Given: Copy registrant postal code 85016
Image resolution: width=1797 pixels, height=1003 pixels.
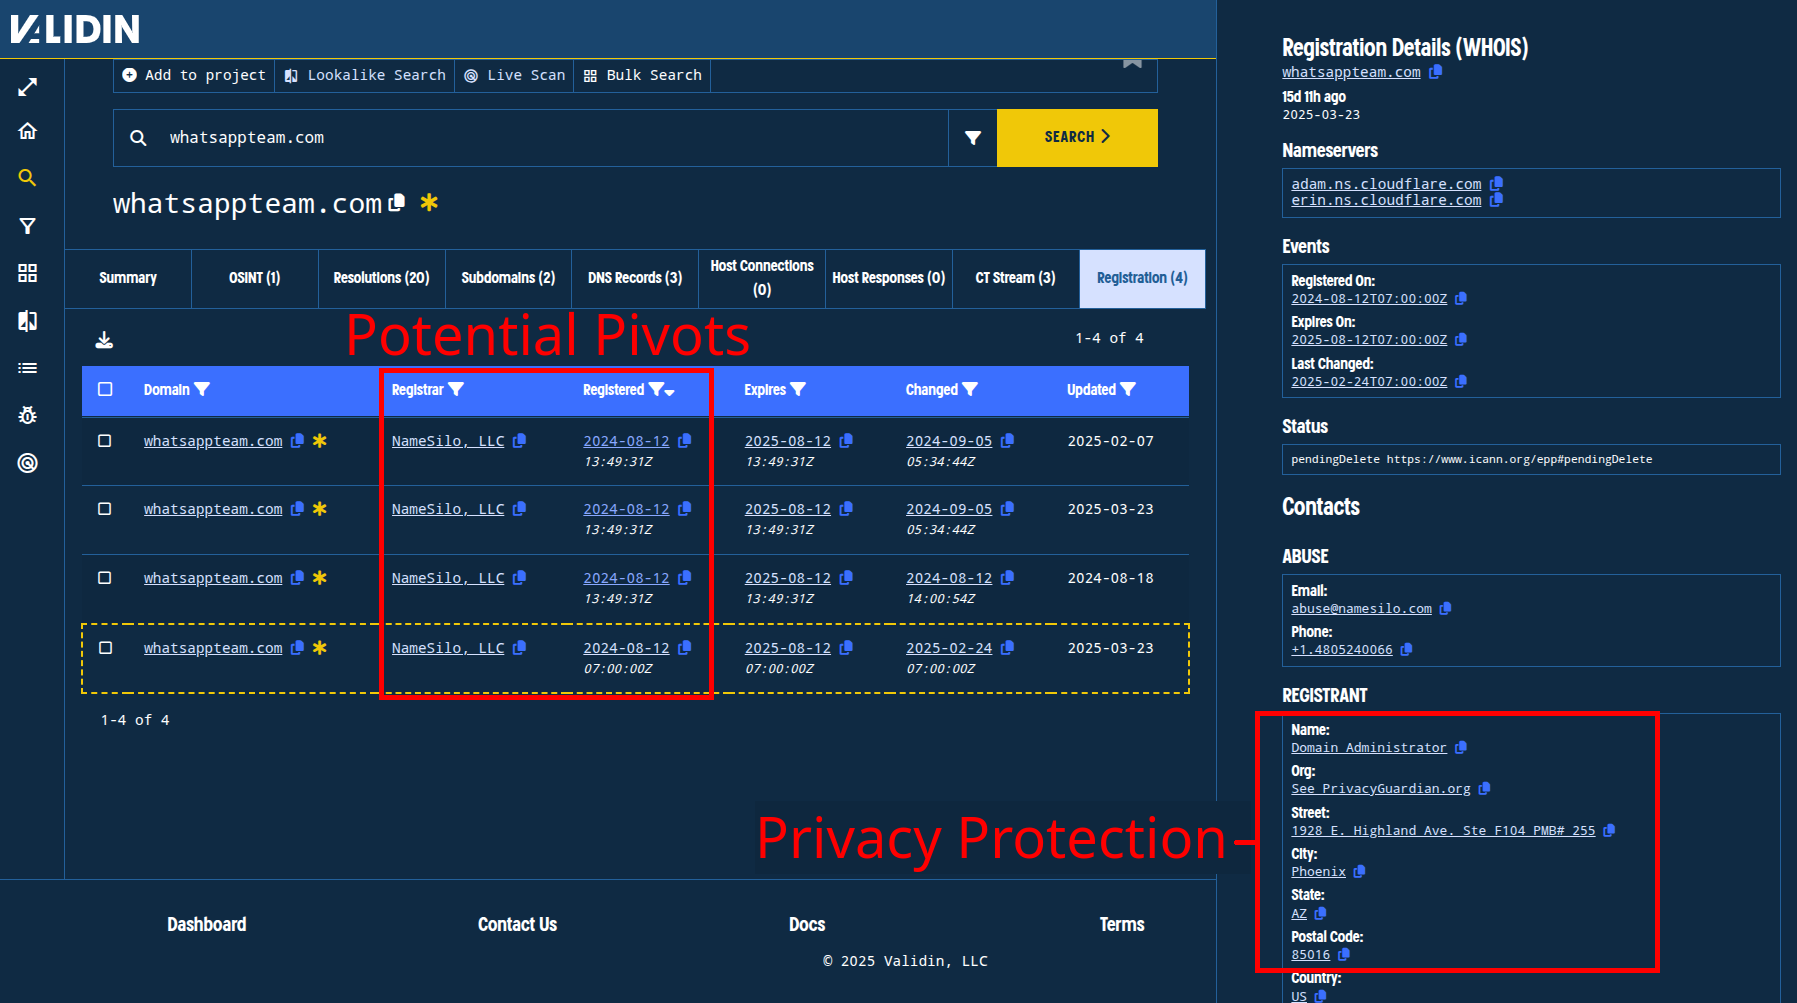Looking at the screenshot, I should 1344,954.
